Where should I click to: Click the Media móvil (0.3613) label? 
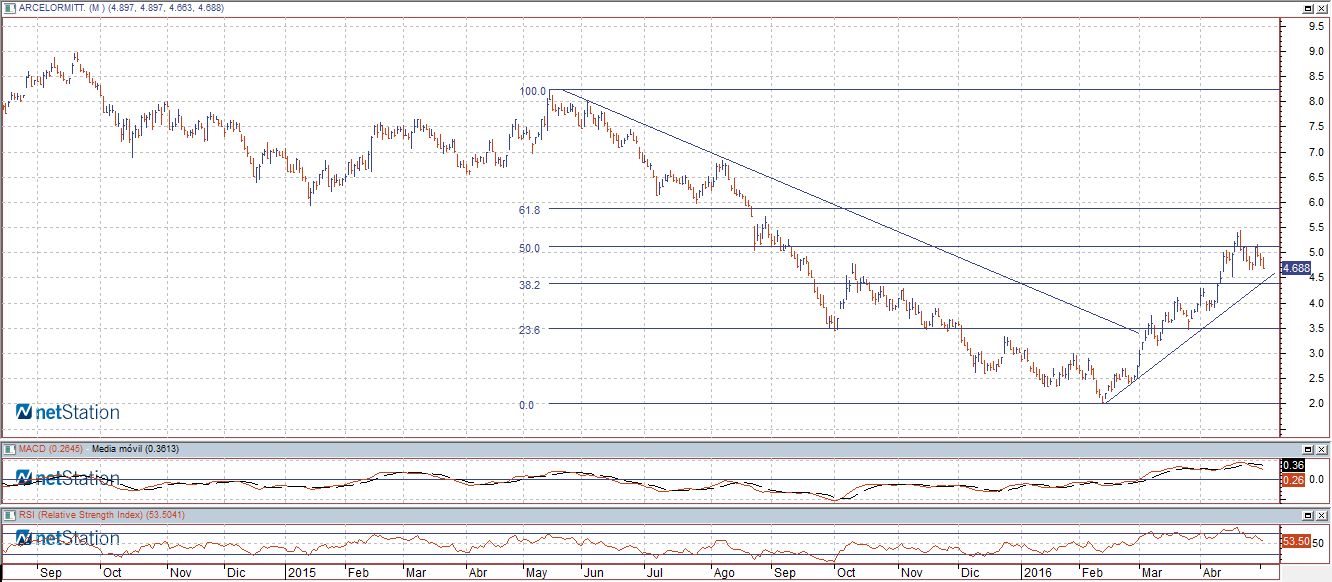[135, 449]
